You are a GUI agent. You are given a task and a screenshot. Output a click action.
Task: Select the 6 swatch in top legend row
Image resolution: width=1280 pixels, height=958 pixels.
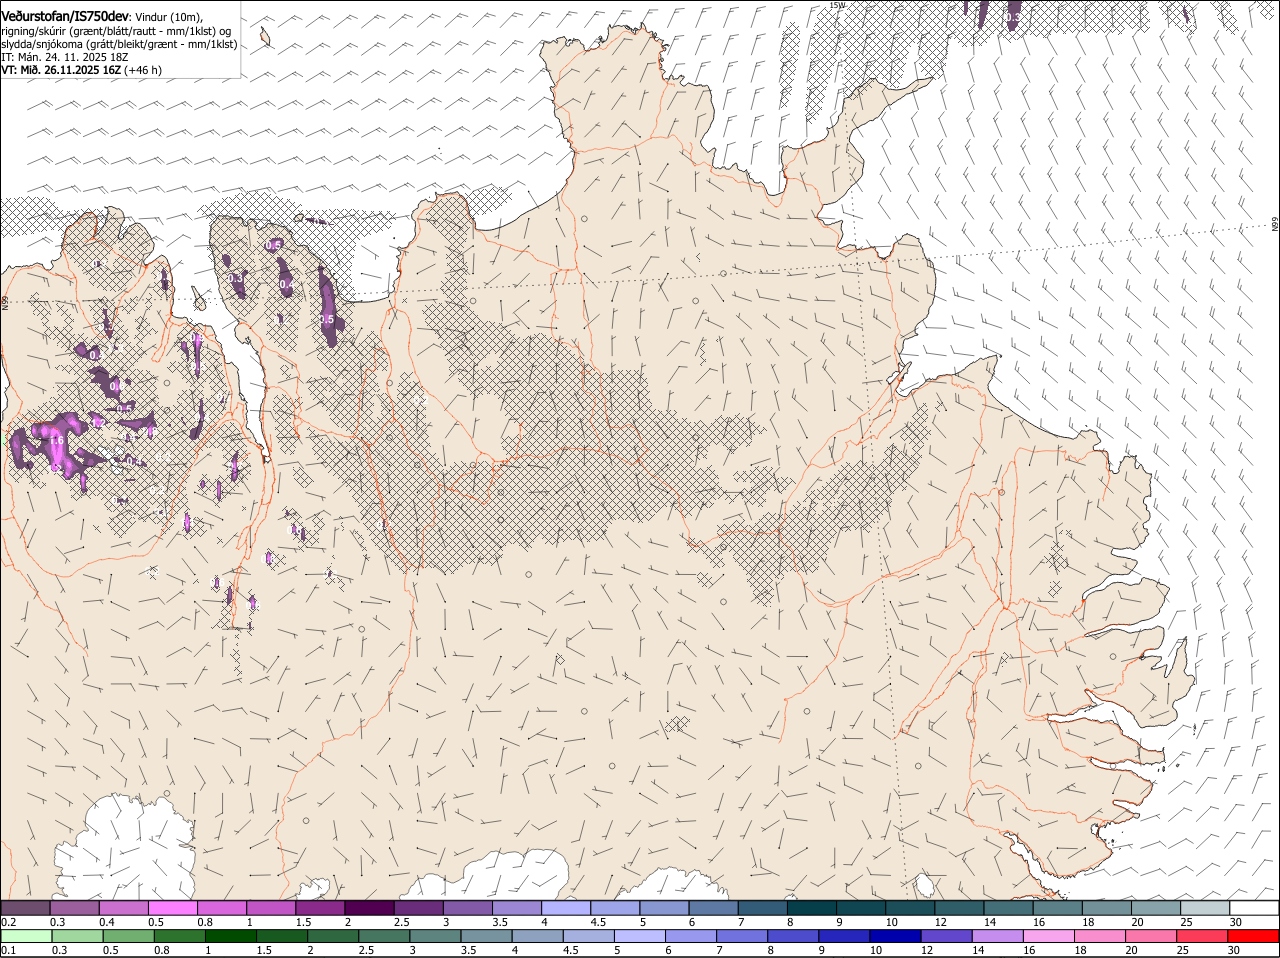(713, 907)
